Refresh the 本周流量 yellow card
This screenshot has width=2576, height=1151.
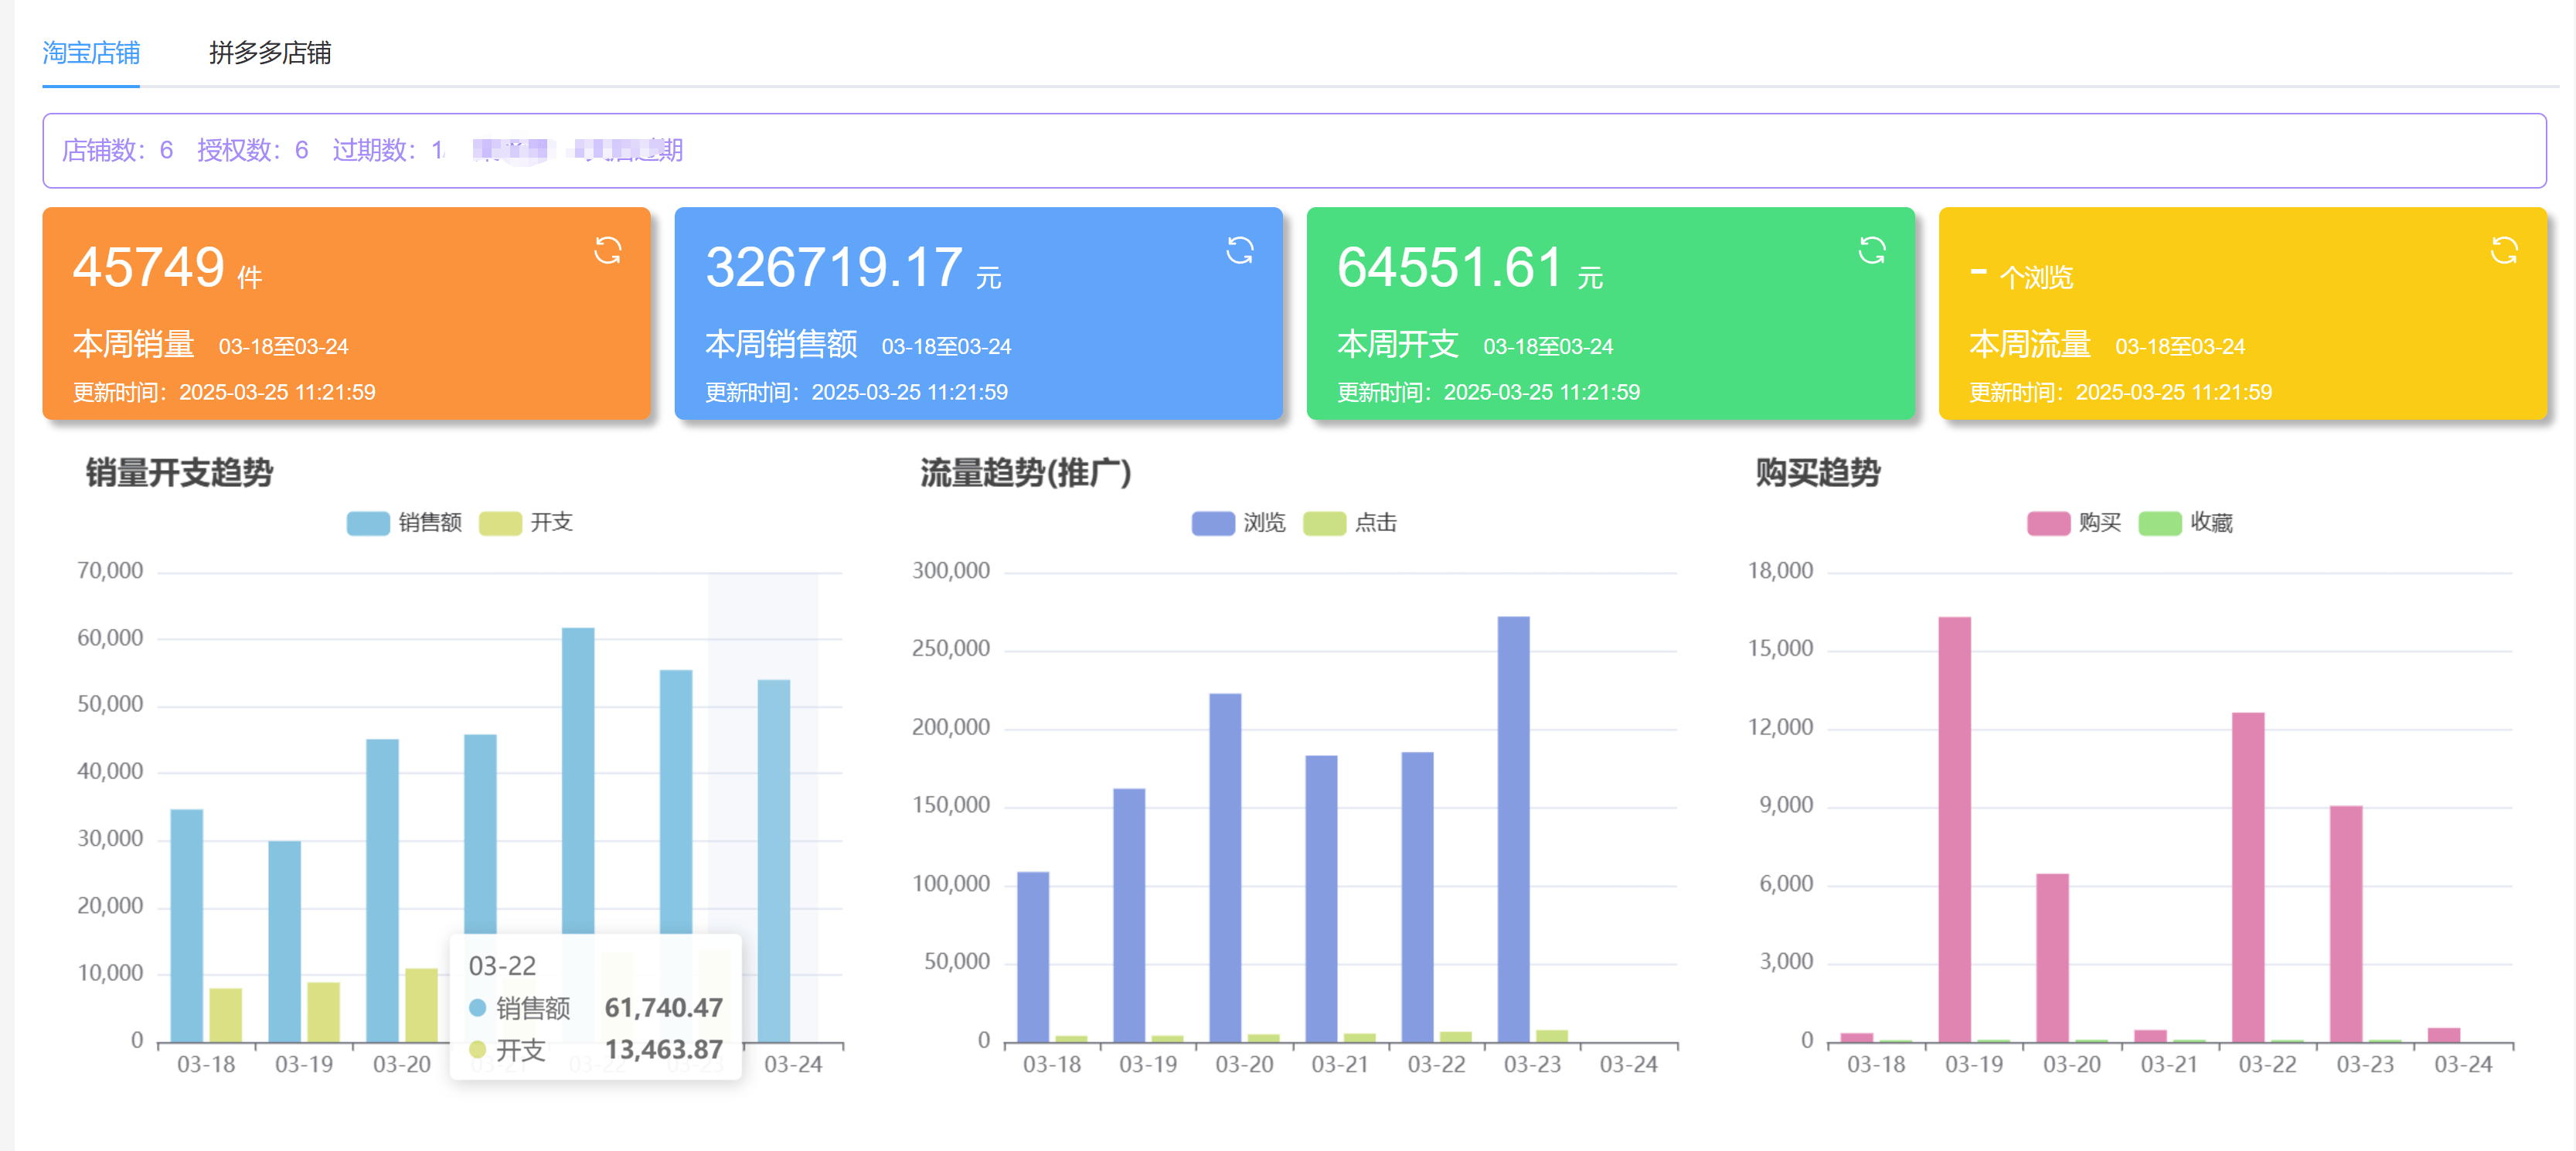click(x=2504, y=250)
